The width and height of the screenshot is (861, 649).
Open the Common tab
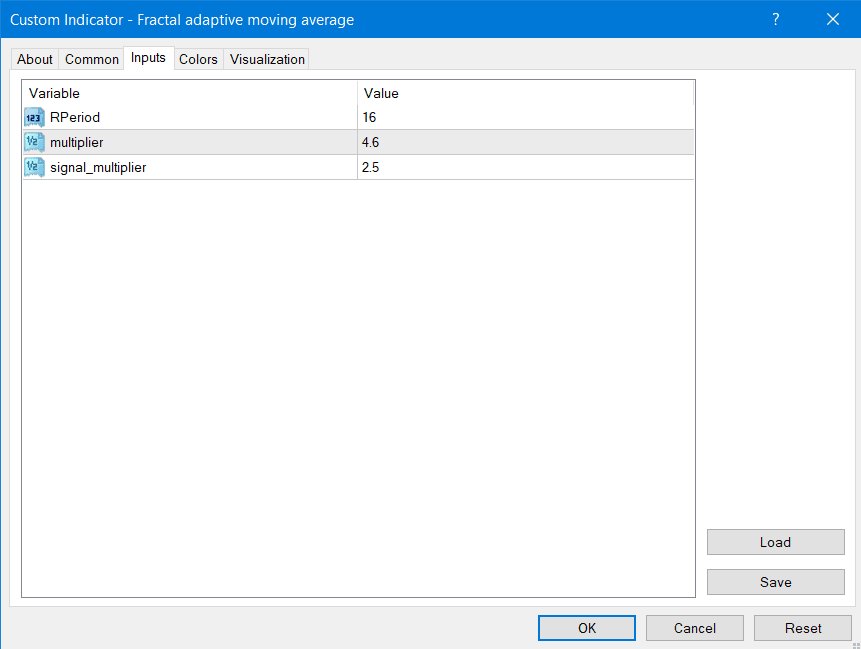pyautogui.click(x=92, y=59)
